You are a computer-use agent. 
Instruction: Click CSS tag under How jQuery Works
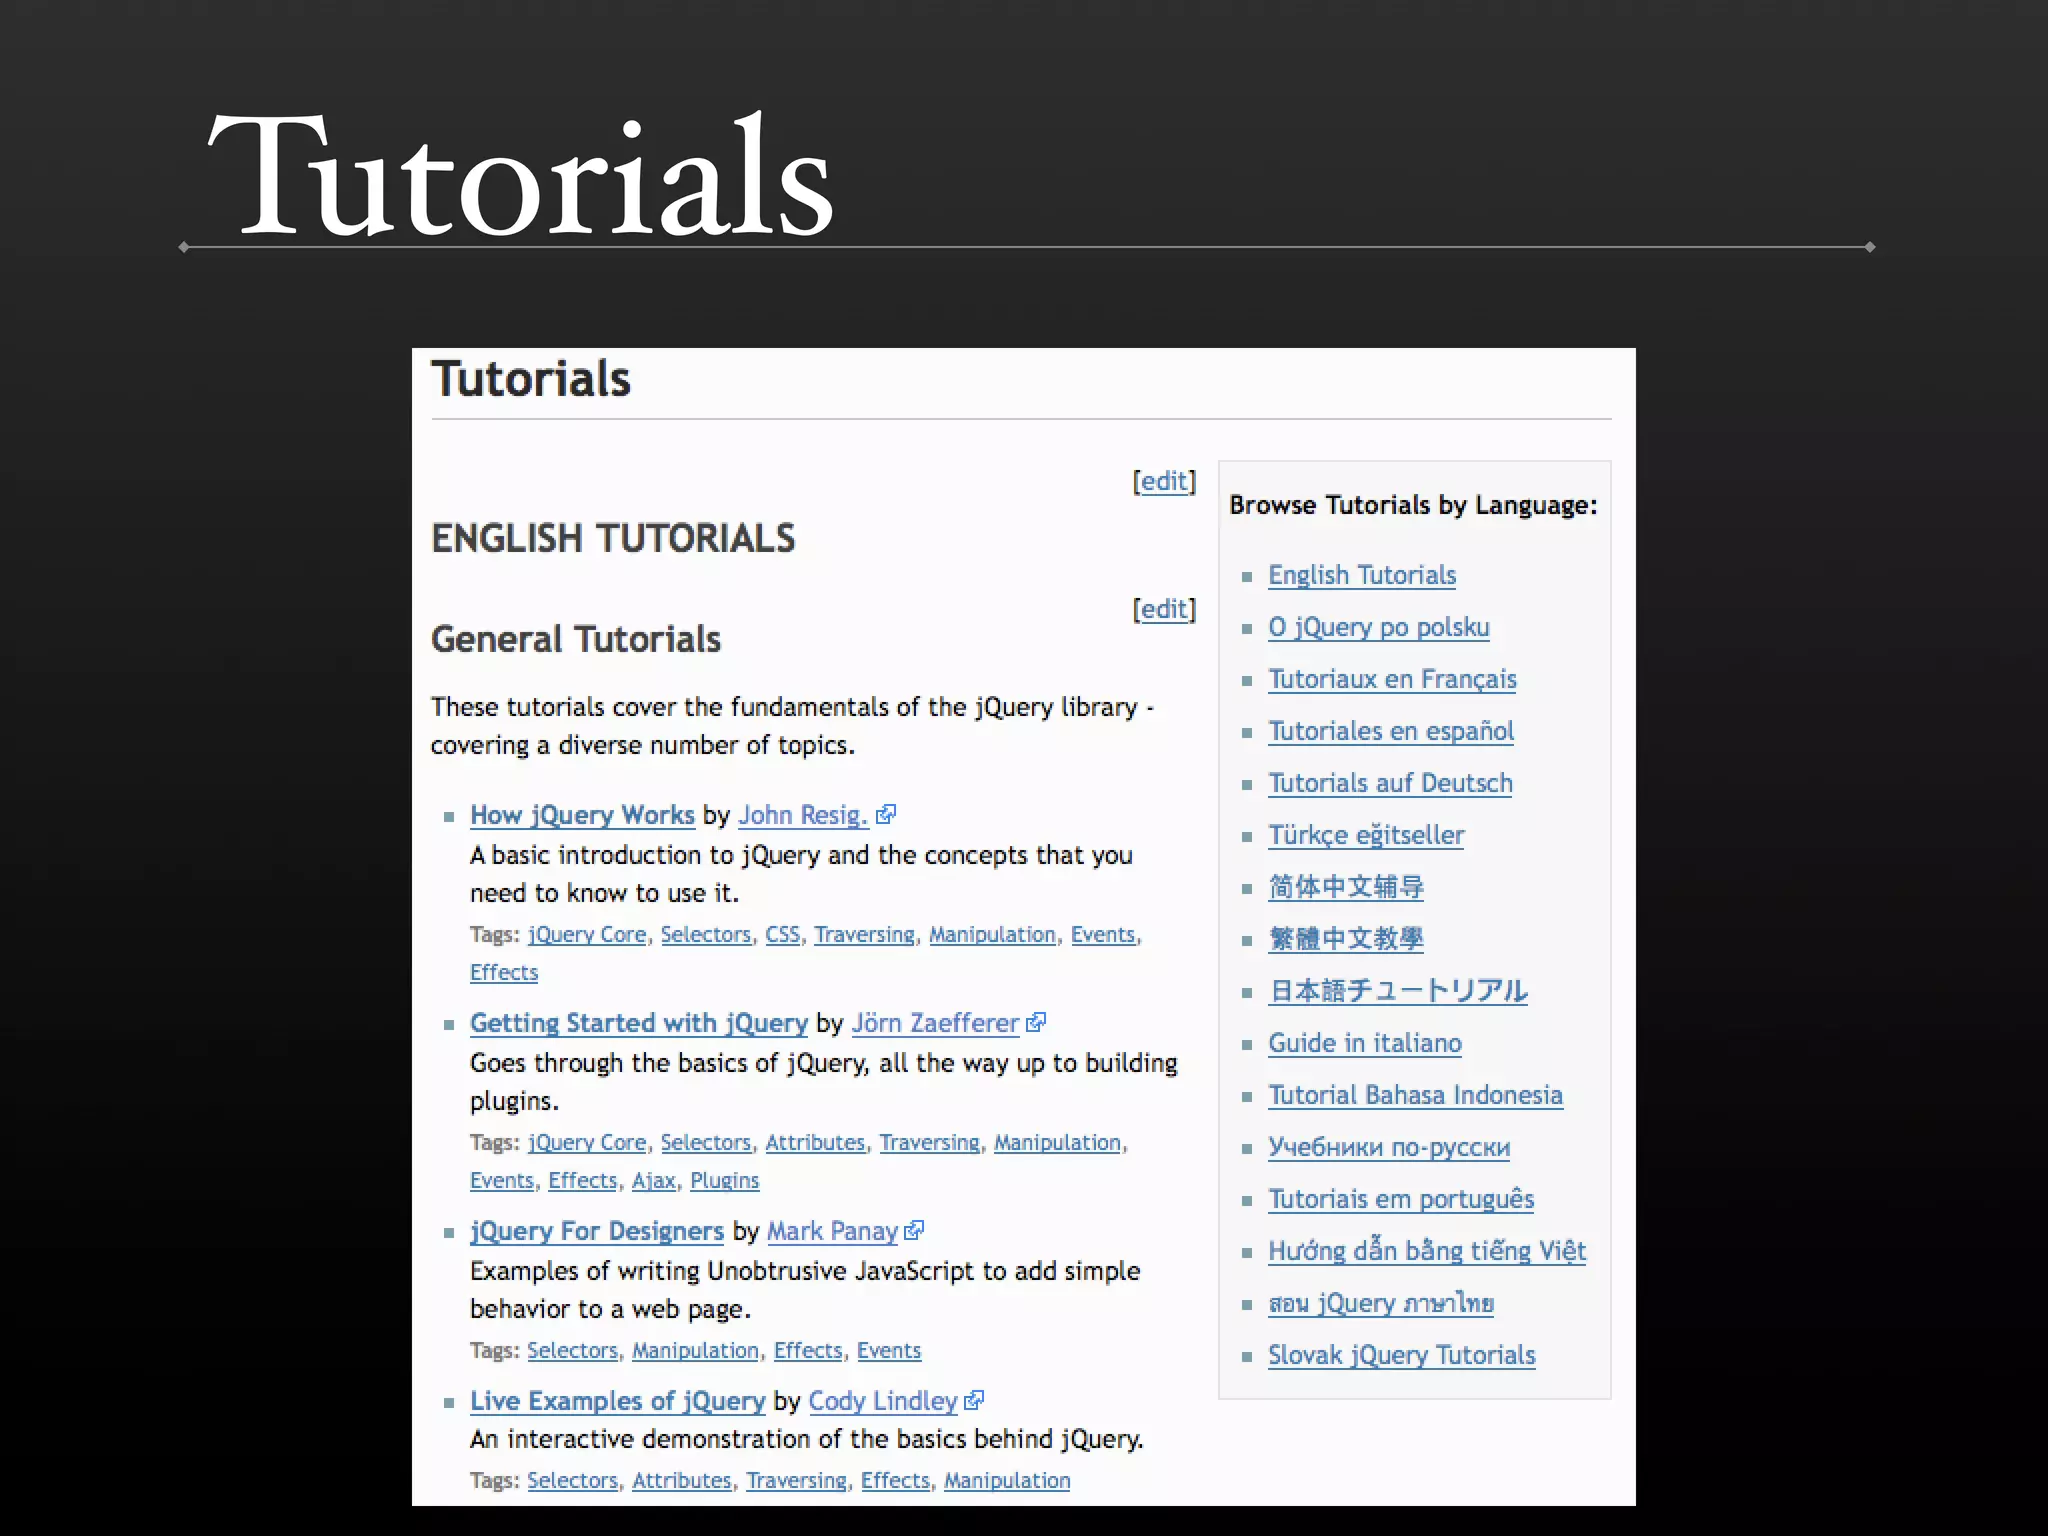coord(783,935)
